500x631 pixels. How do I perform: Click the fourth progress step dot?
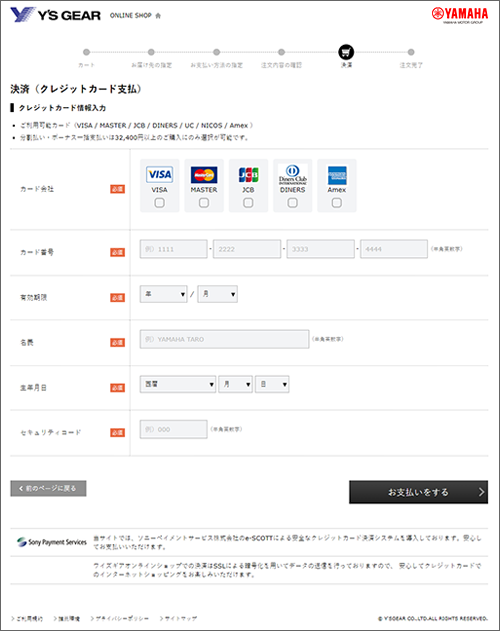click(281, 52)
